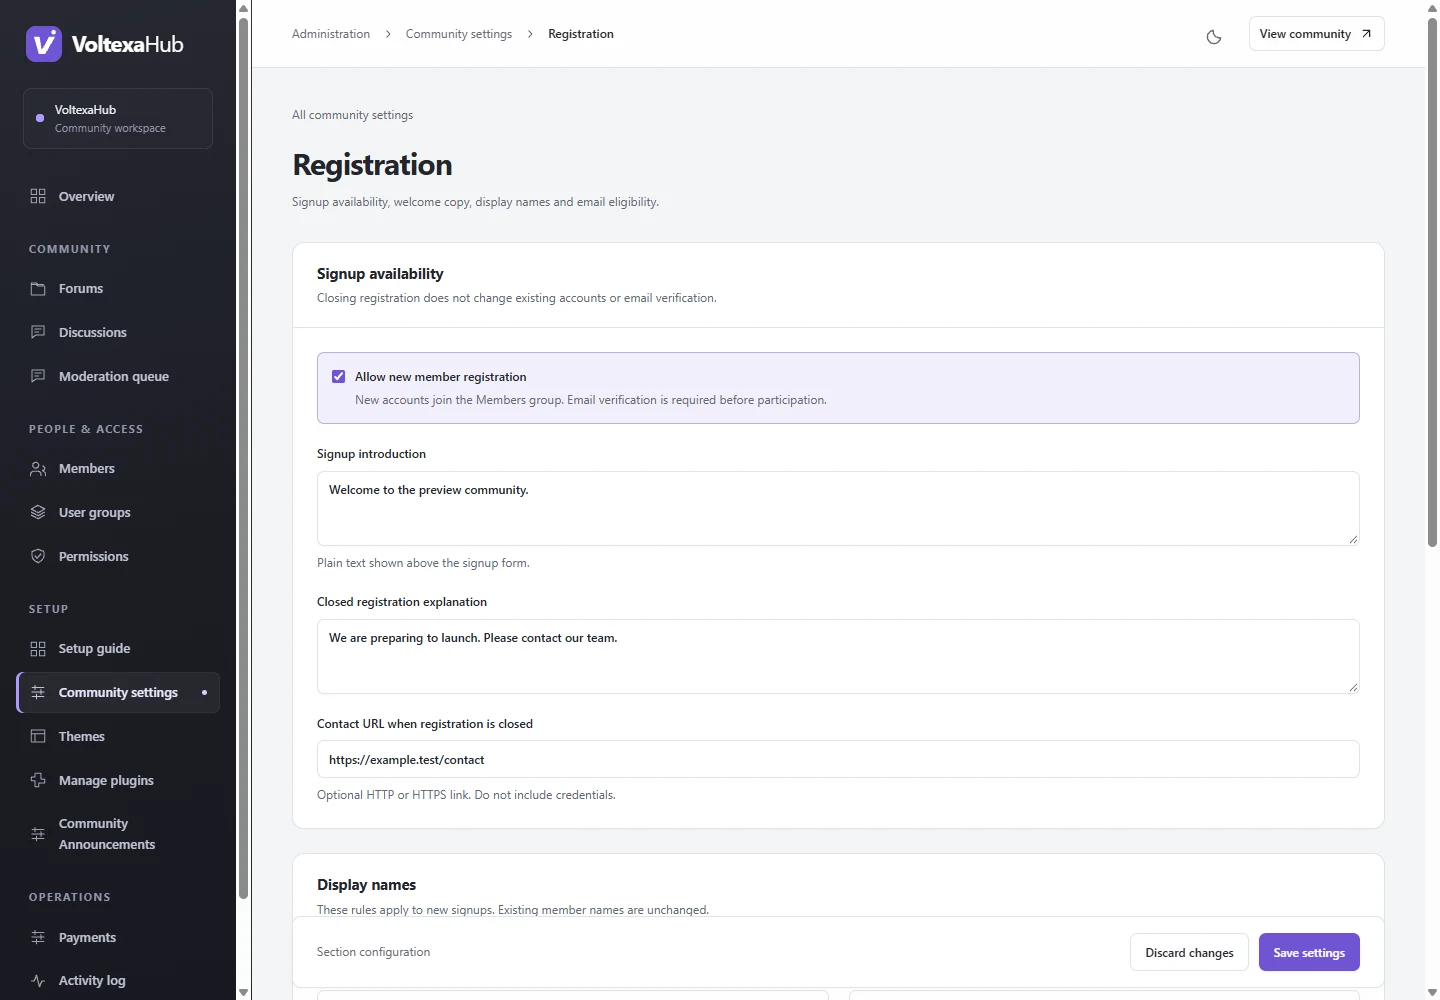Click the Contact URL input field

click(x=838, y=759)
